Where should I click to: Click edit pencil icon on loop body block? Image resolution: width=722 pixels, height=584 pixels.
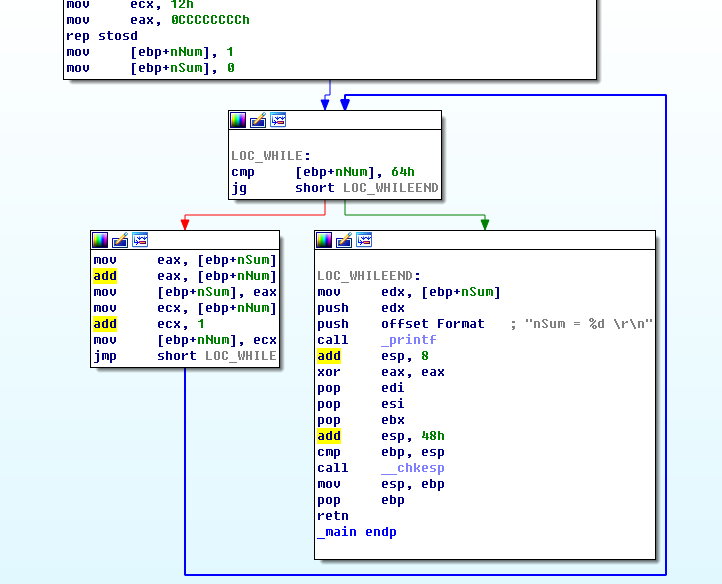point(120,240)
